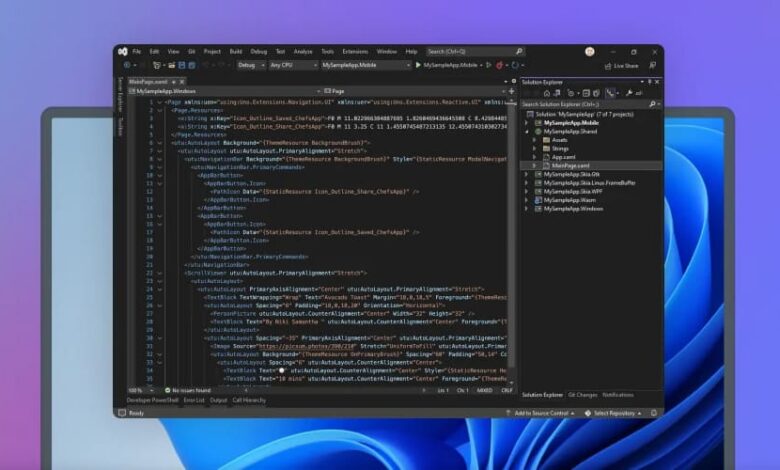Click Solution Explorer Home icon
This screenshot has width=780, height=470.
point(547,93)
